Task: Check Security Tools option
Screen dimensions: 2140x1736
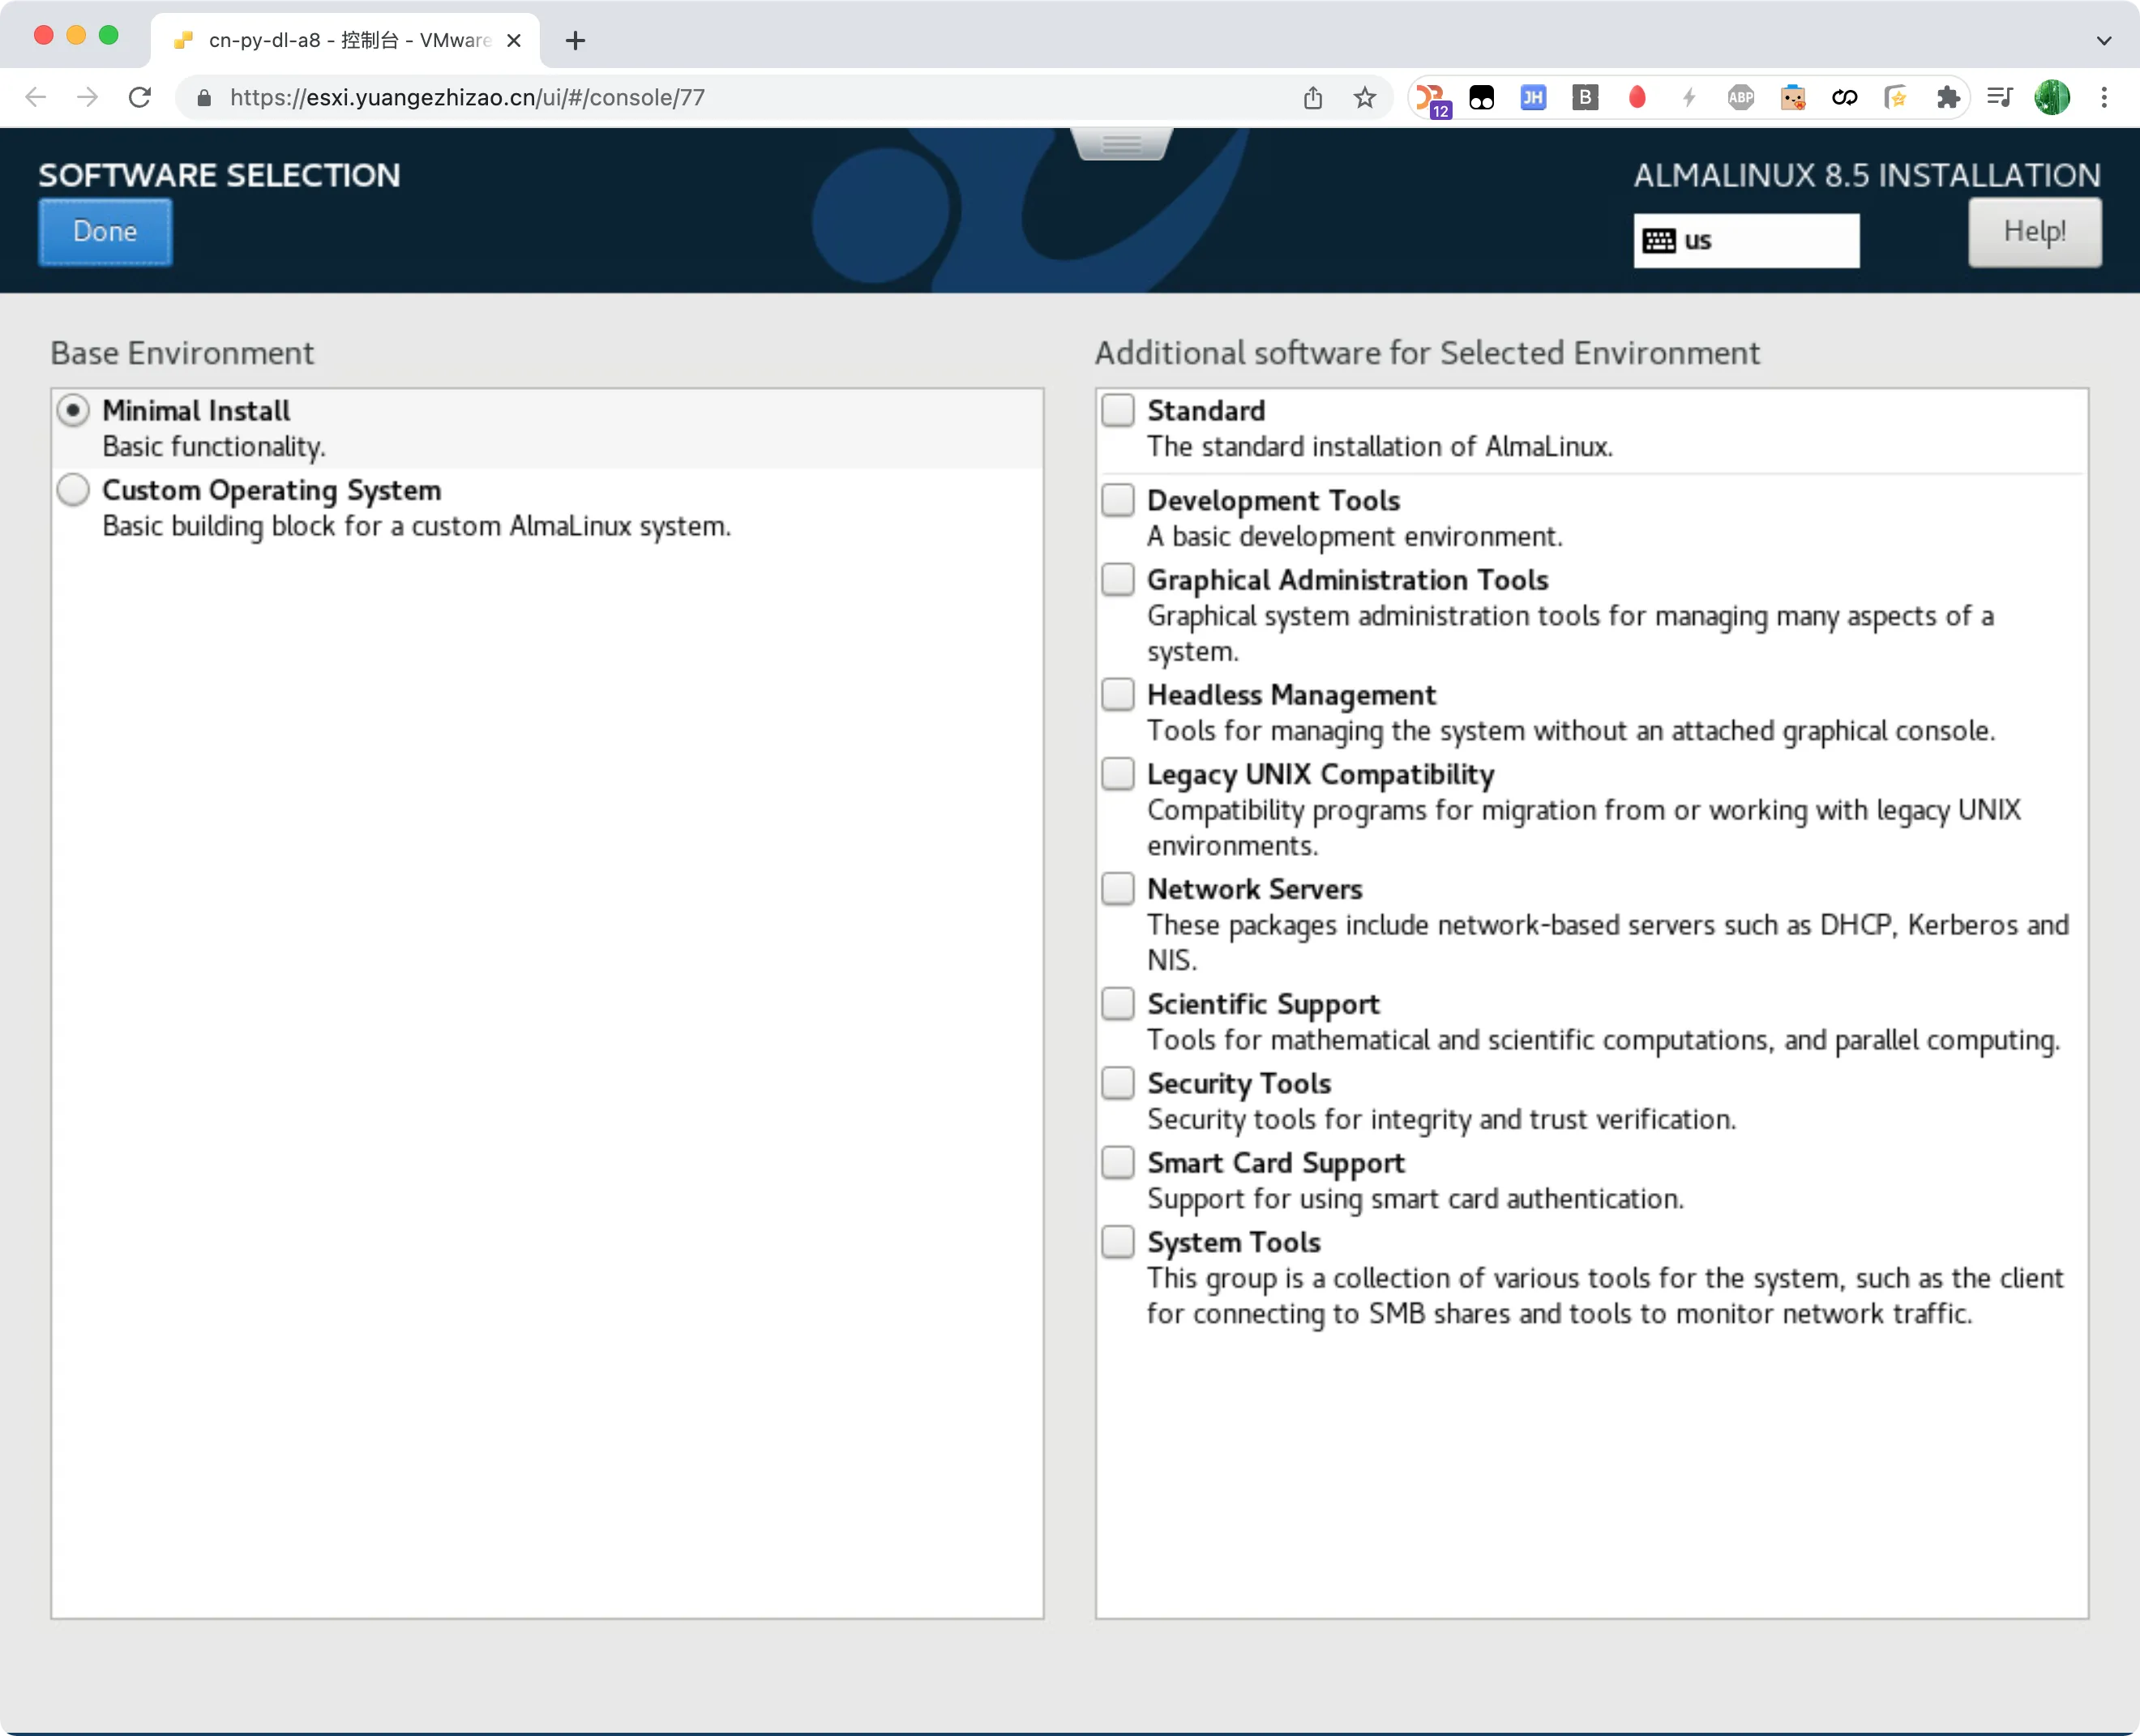Action: 1118,1083
